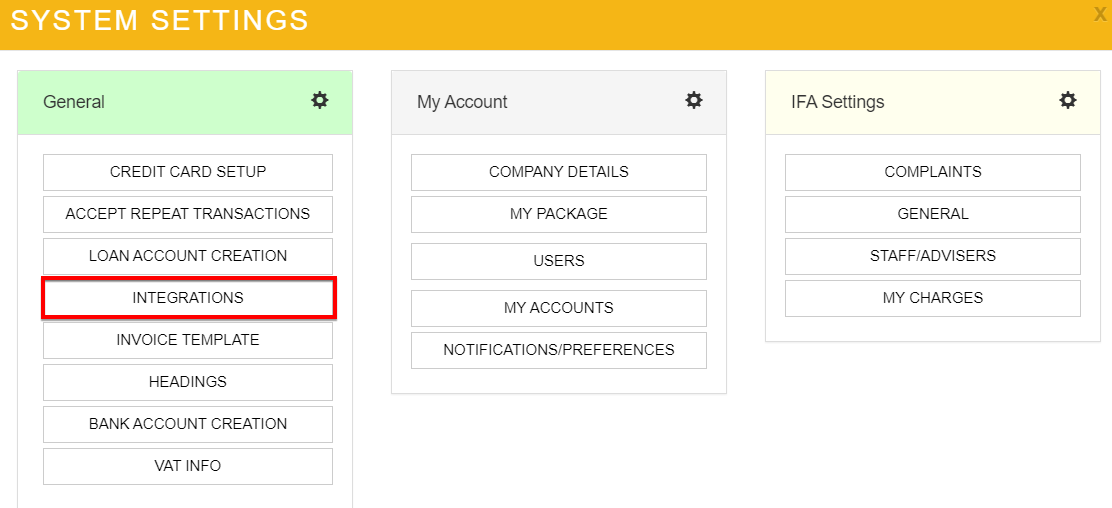Select Notifications/Preferences
The image size is (1112, 508).
[559, 350]
